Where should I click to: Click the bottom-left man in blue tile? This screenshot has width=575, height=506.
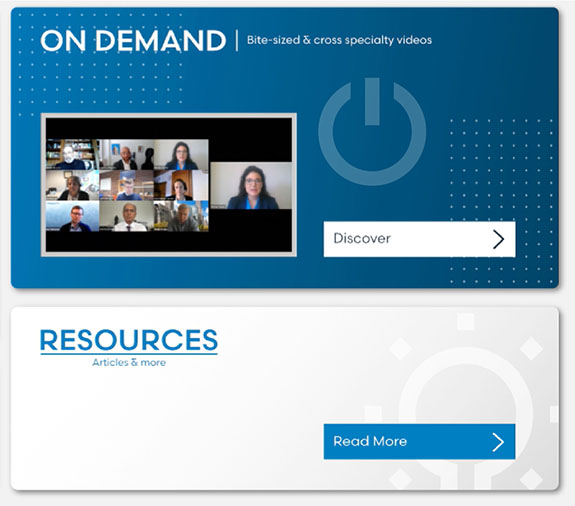point(73,216)
